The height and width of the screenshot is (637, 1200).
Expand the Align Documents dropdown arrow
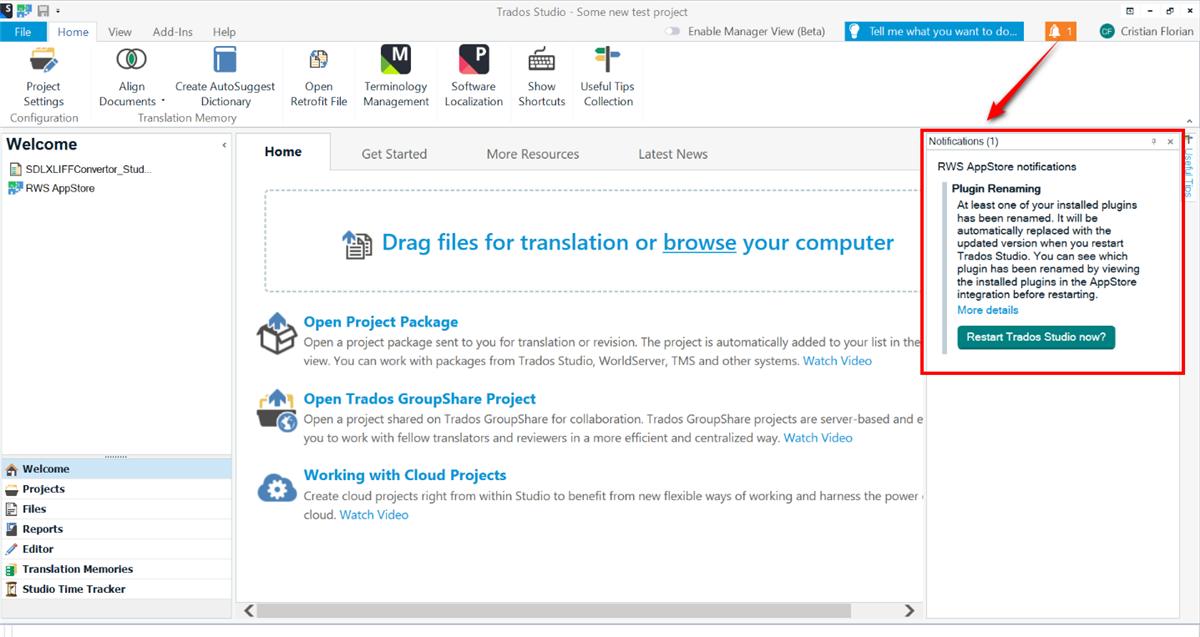pos(163,101)
